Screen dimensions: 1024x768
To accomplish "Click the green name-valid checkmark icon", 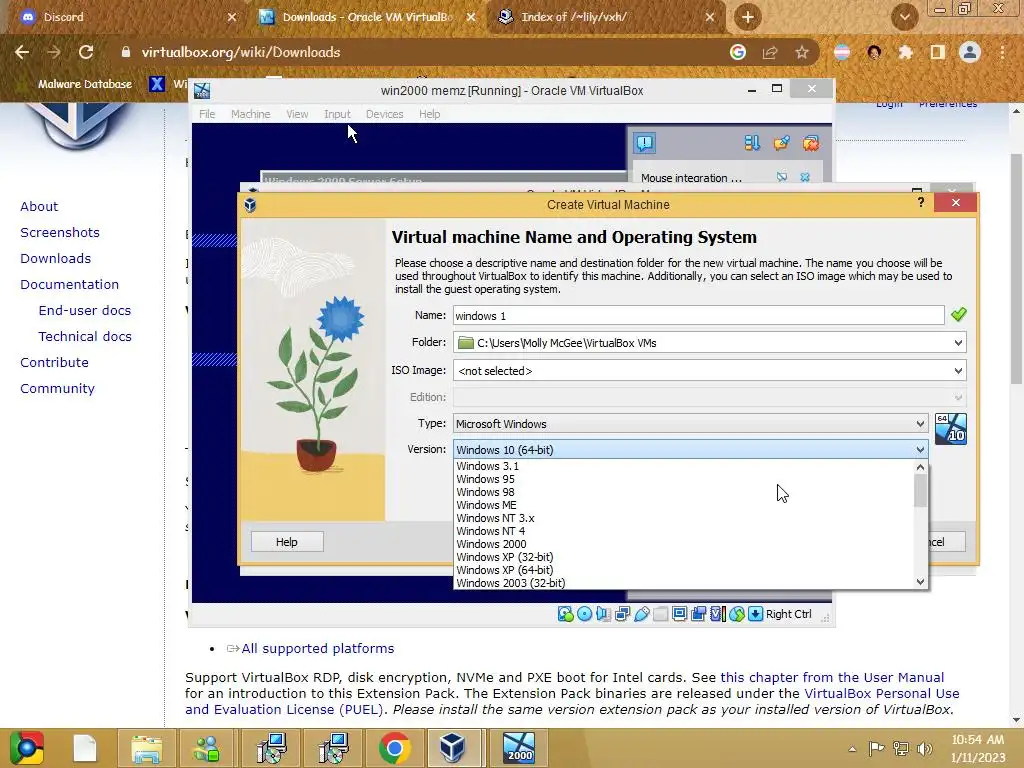I will point(958,315).
